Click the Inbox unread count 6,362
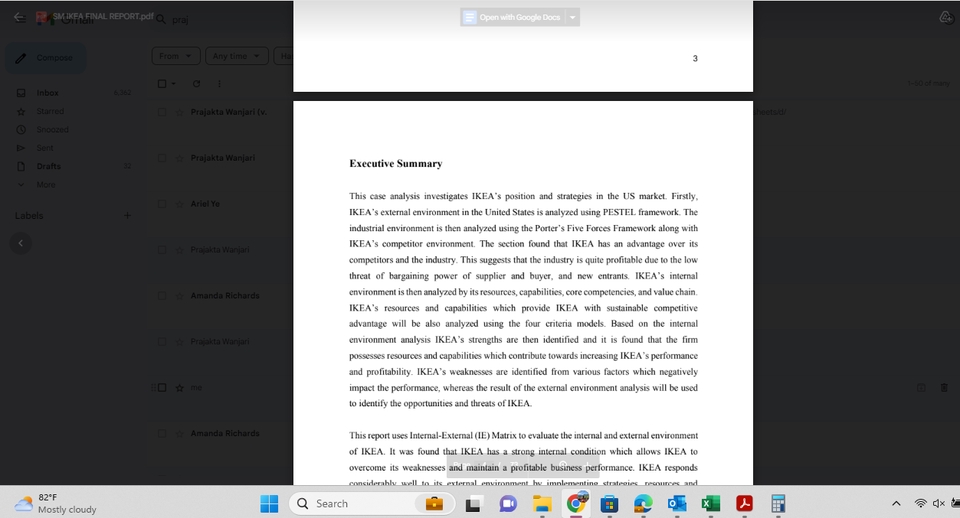The height and width of the screenshot is (518, 960). 122,92
